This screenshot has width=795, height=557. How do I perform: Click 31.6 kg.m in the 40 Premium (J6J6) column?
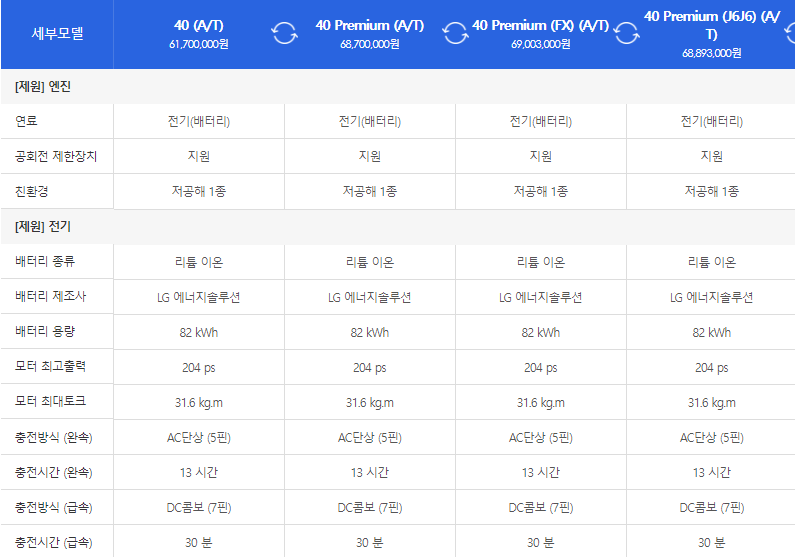click(712, 402)
